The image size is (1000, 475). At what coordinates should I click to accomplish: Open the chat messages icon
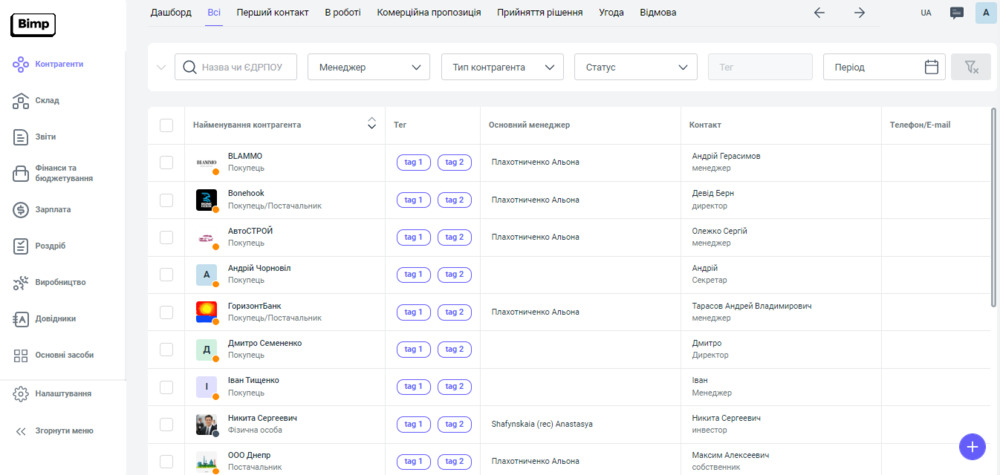[957, 13]
